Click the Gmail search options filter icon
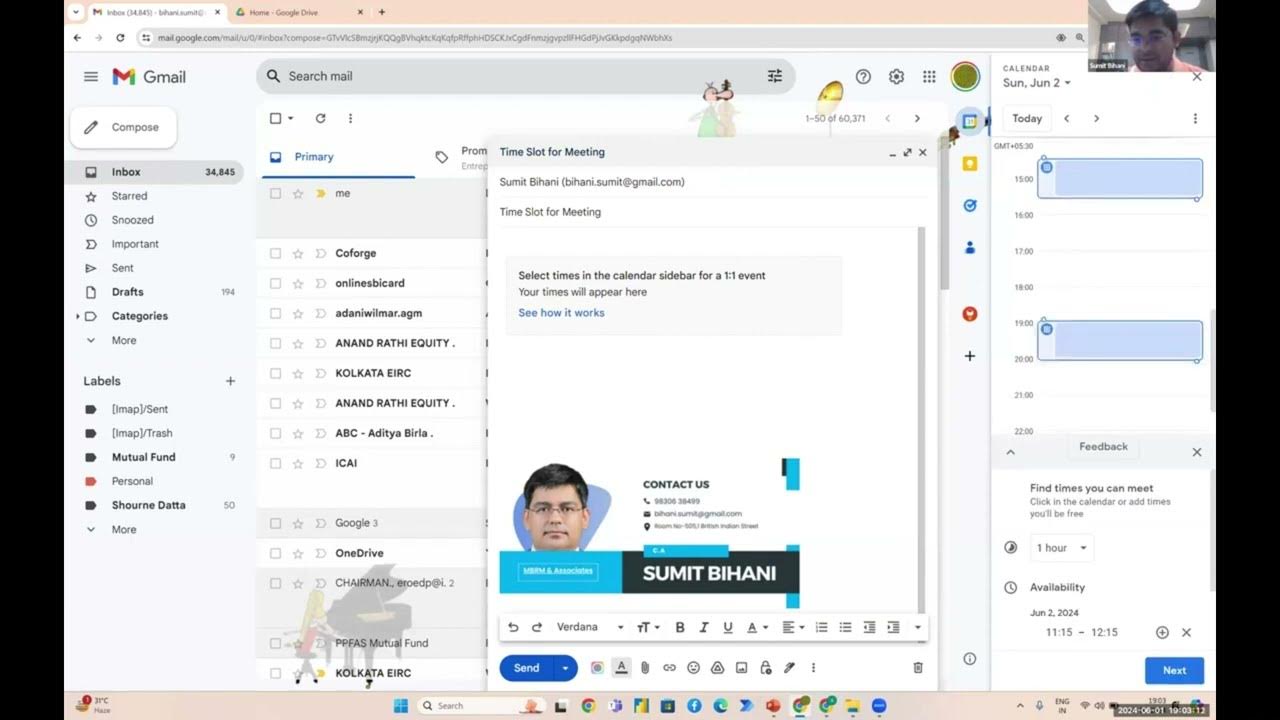The image size is (1280, 720). pyautogui.click(x=775, y=76)
